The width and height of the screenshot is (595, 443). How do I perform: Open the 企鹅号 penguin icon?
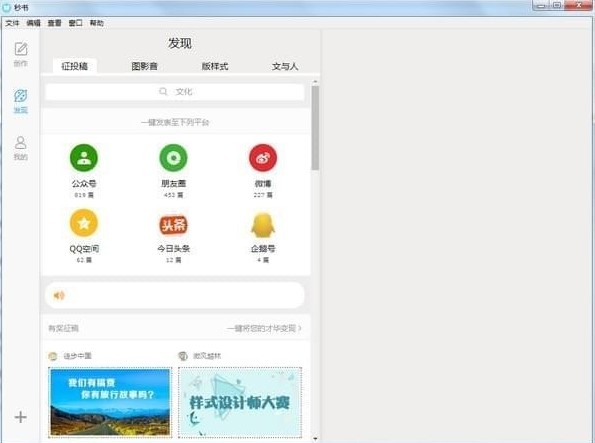click(263, 225)
